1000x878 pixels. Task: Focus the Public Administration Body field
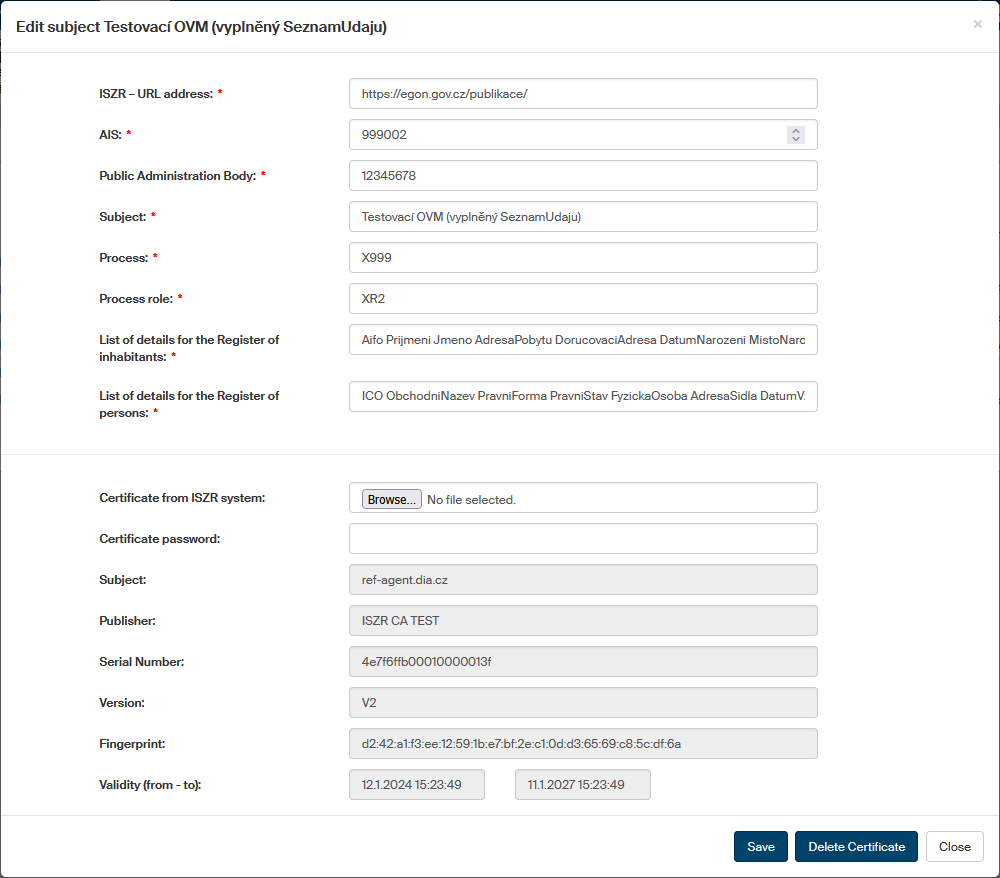tap(583, 175)
